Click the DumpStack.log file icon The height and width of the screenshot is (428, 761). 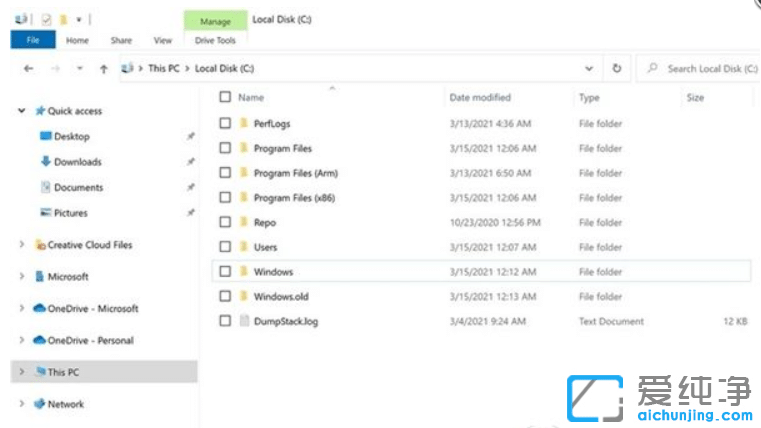pos(243,321)
